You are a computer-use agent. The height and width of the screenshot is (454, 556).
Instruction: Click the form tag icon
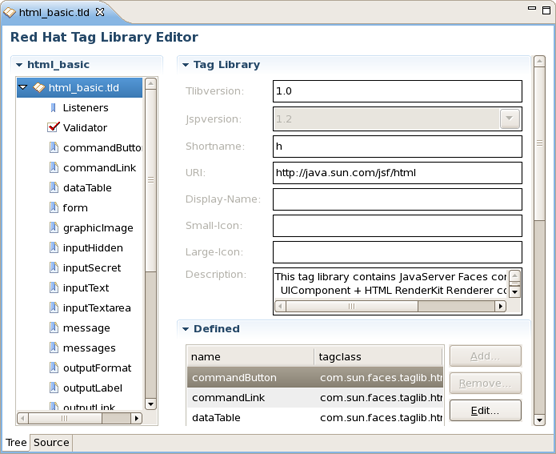(x=54, y=207)
